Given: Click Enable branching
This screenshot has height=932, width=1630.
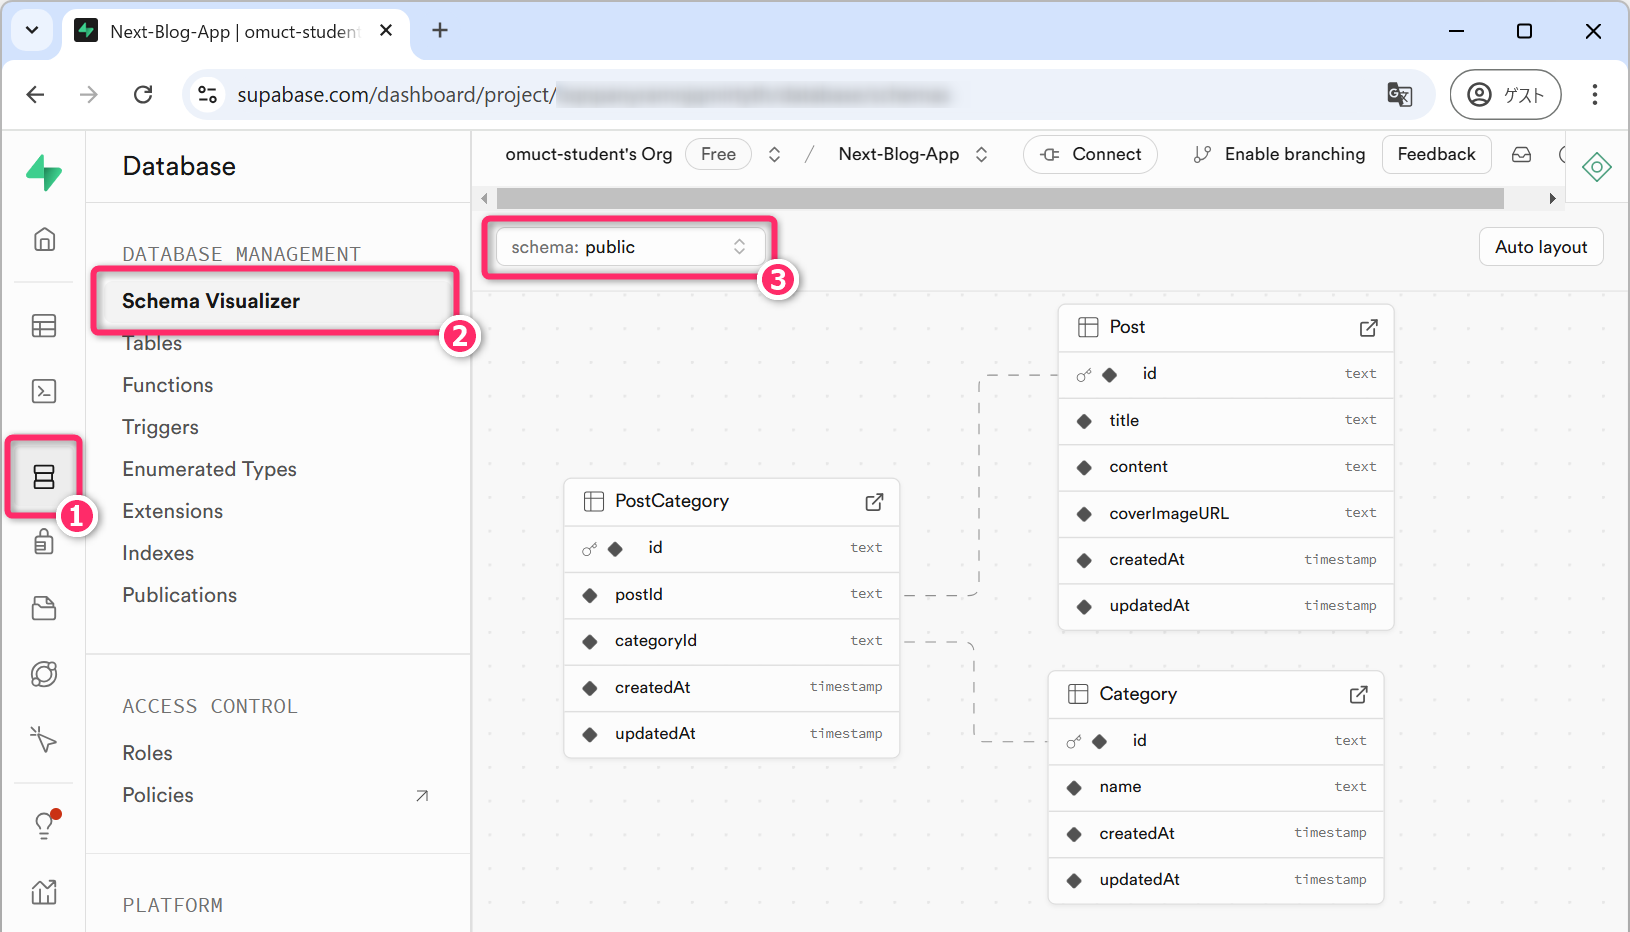Looking at the screenshot, I should tap(1279, 155).
